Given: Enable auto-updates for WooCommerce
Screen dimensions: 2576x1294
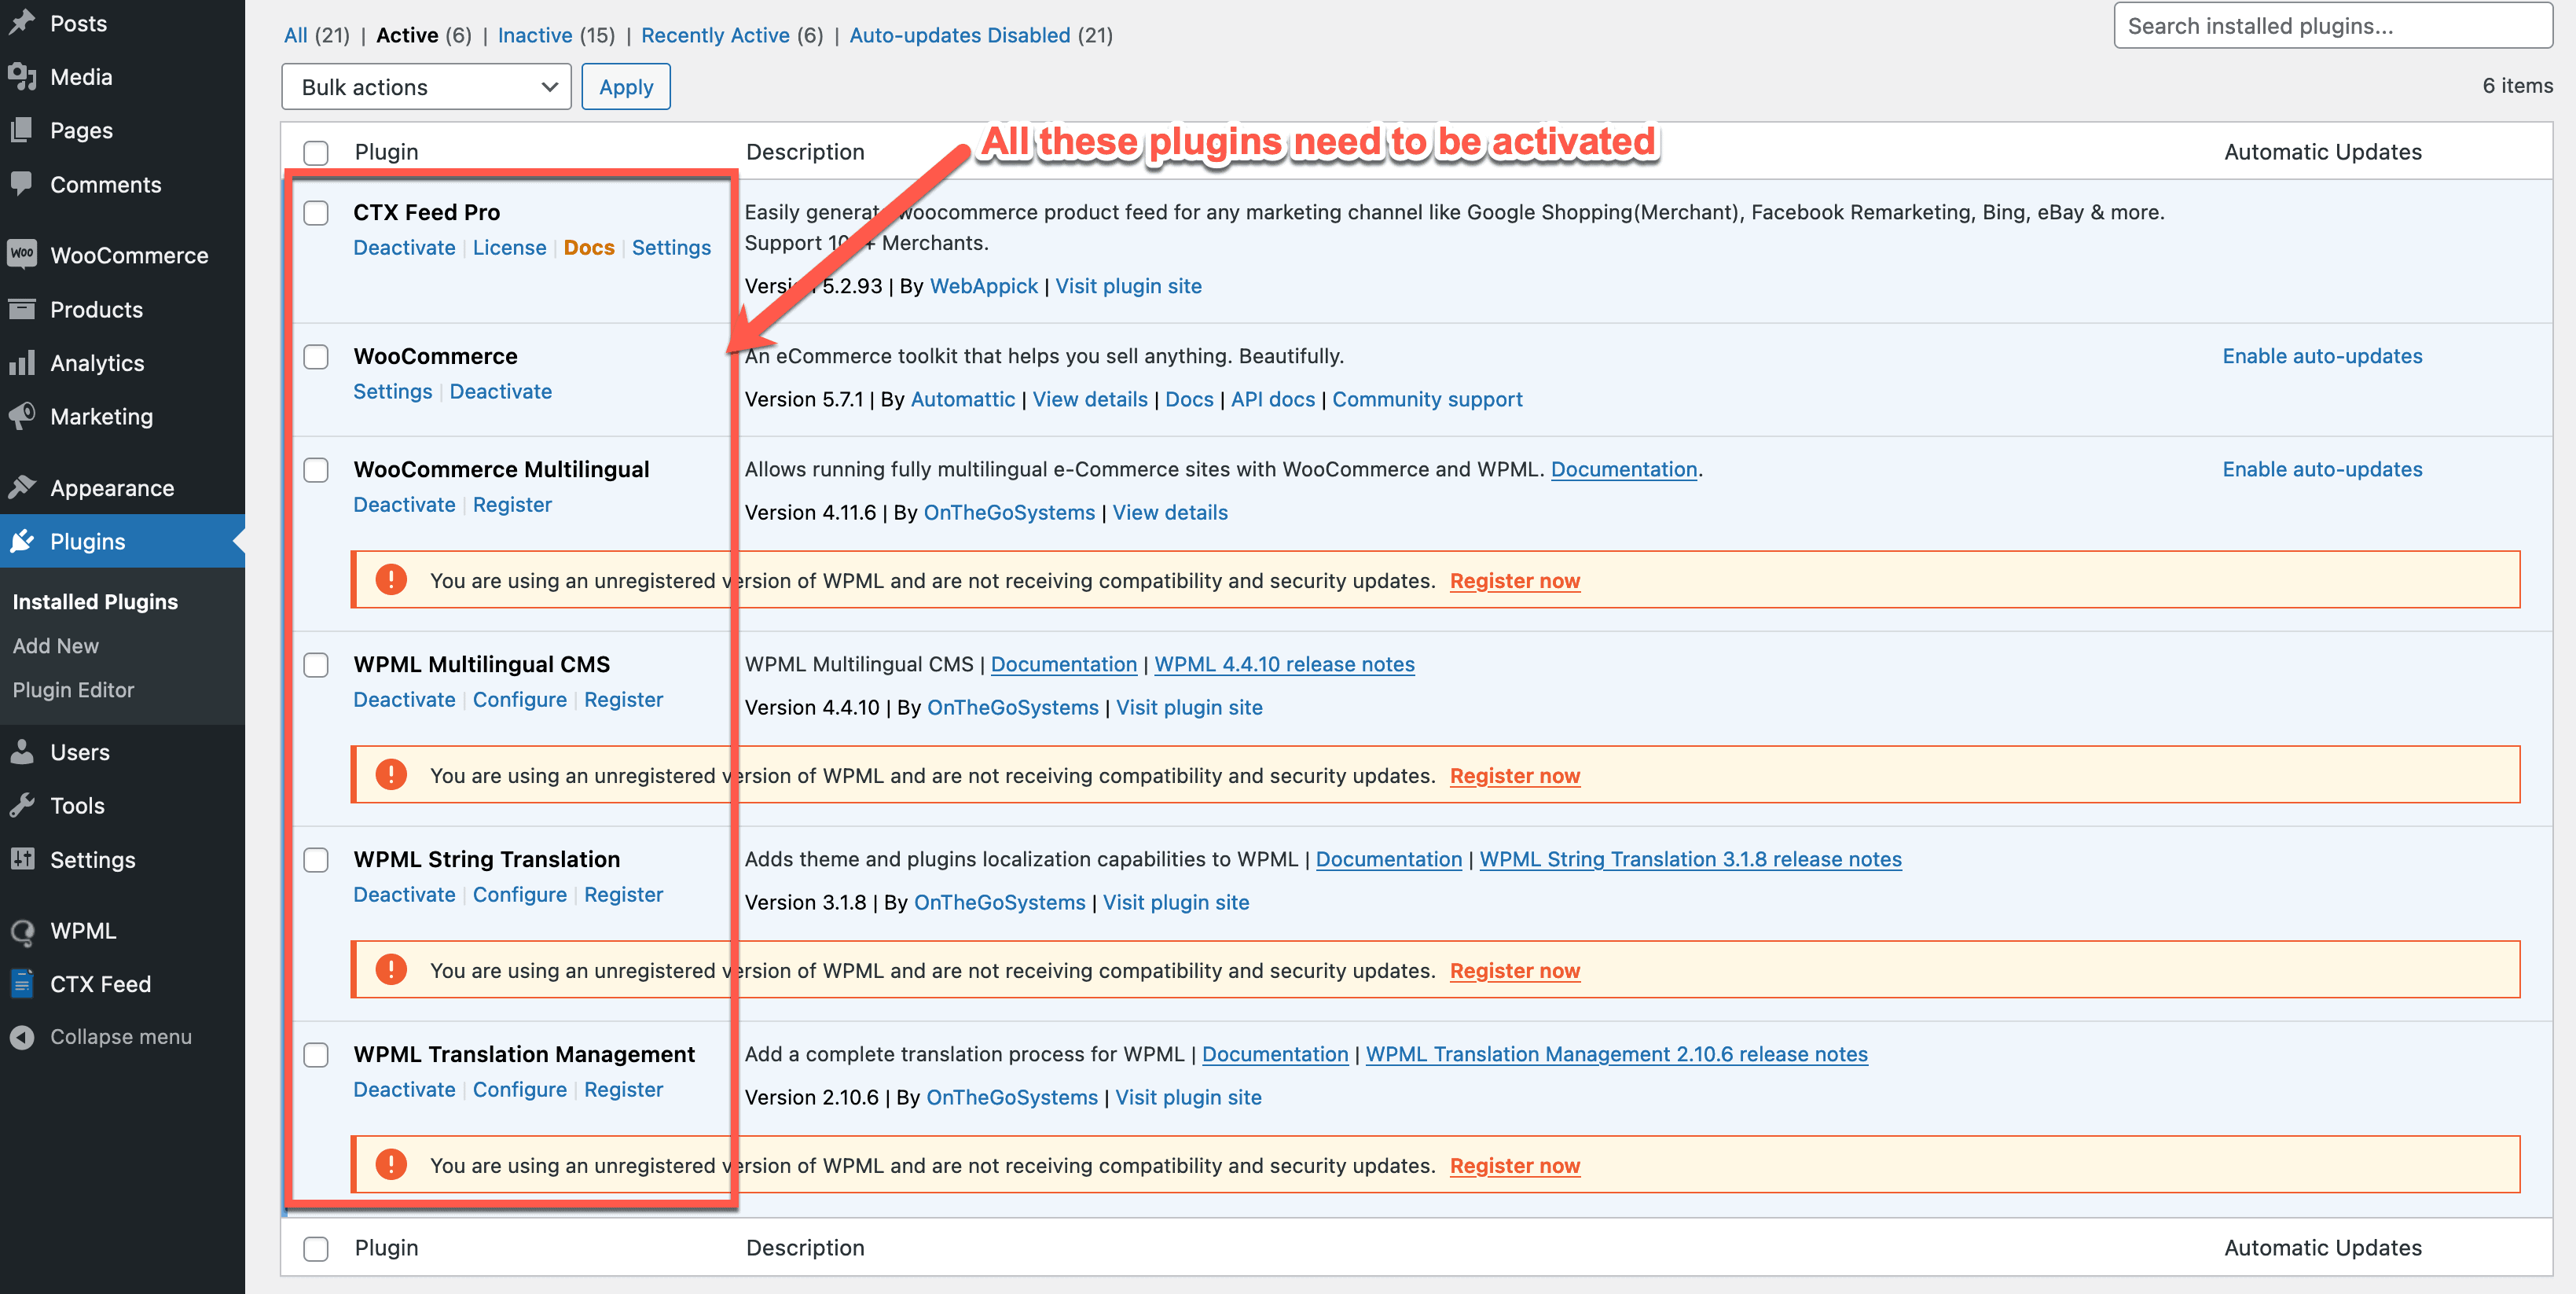Looking at the screenshot, I should (2322, 356).
